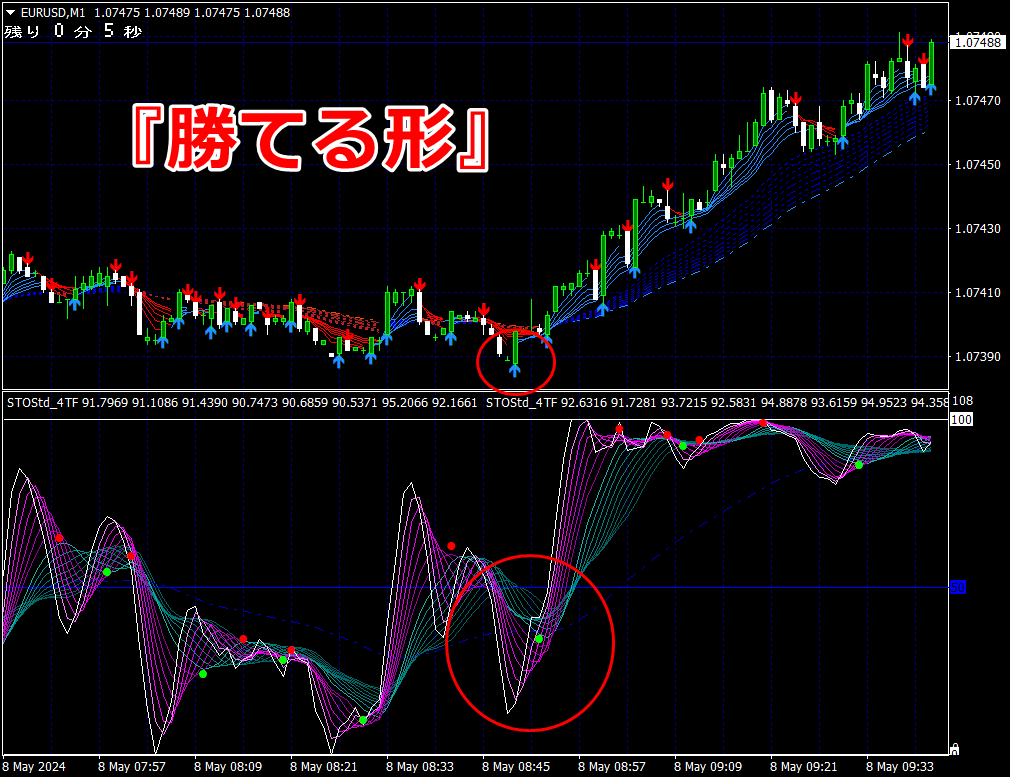This screenshot has width=1010, height=777.
Task: Click time axis label 8 May 07:57
Action: (131, 767)
